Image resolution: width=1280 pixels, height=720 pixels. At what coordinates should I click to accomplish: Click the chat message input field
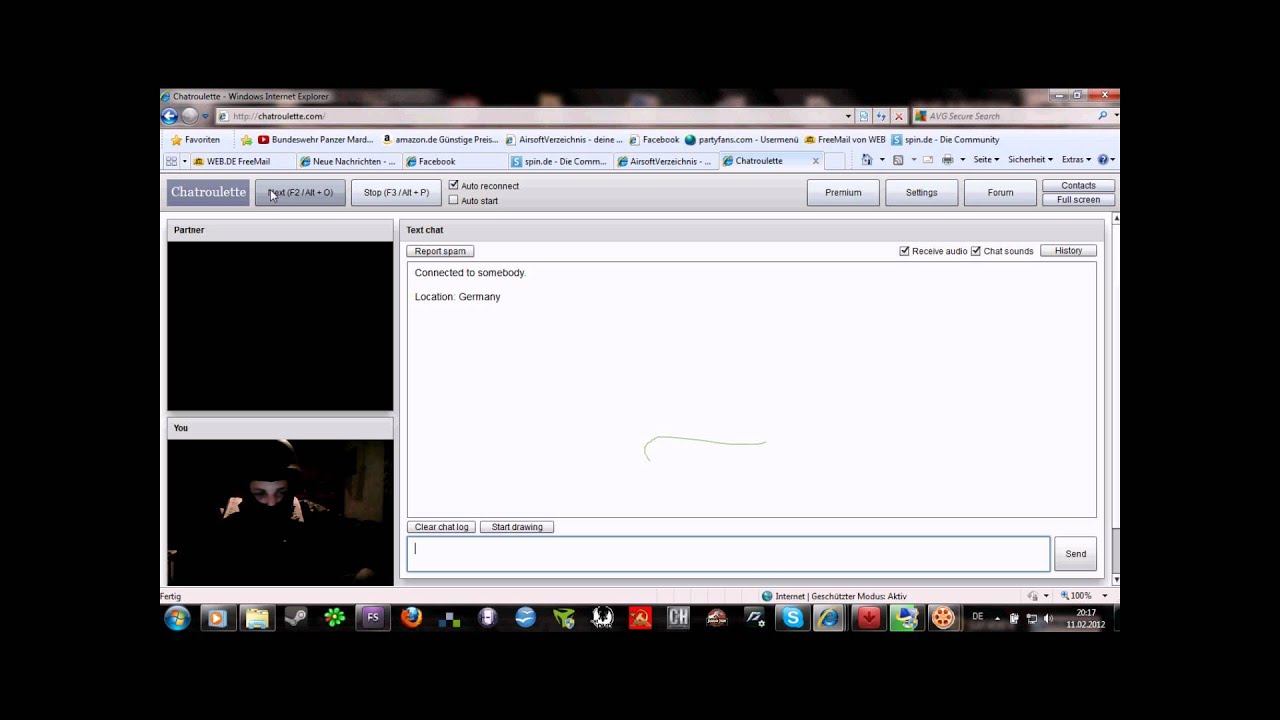729,553
